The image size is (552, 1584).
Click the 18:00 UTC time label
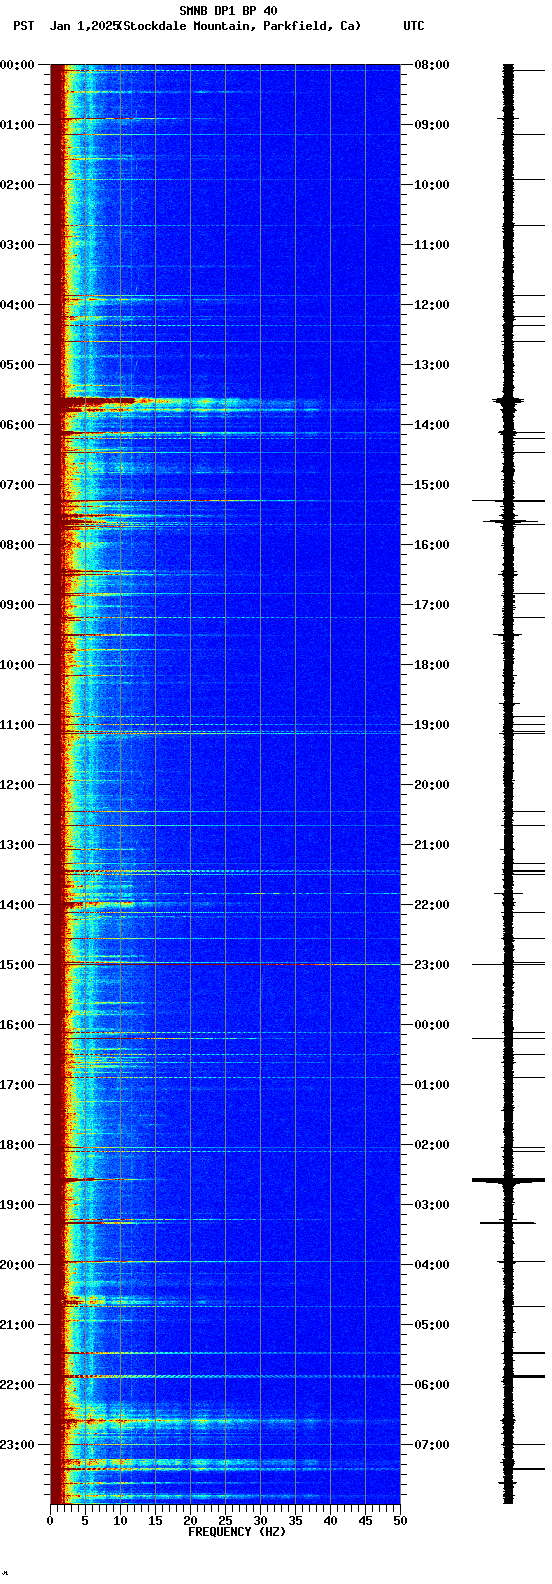click(432, 665)
